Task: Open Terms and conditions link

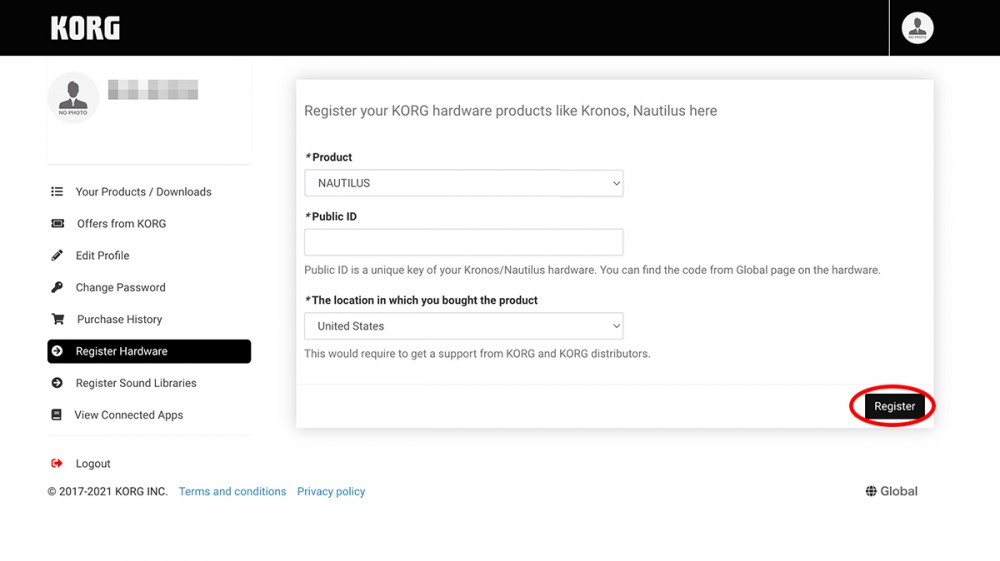Action: [232, 492]
